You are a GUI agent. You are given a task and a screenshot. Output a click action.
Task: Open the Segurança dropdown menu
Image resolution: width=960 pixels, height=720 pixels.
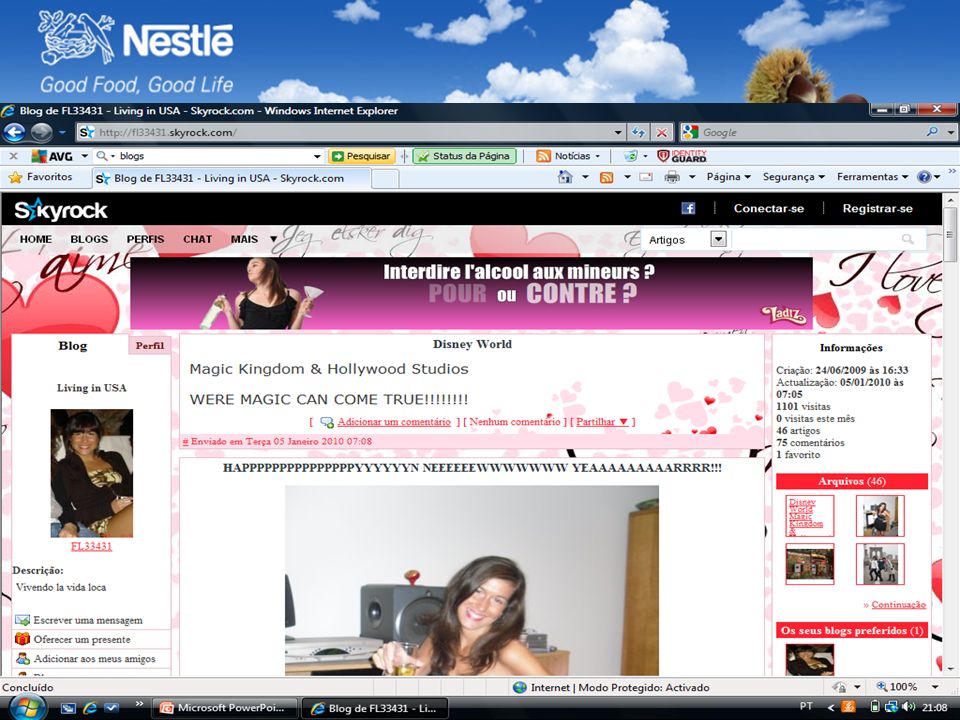click(793, 177)
